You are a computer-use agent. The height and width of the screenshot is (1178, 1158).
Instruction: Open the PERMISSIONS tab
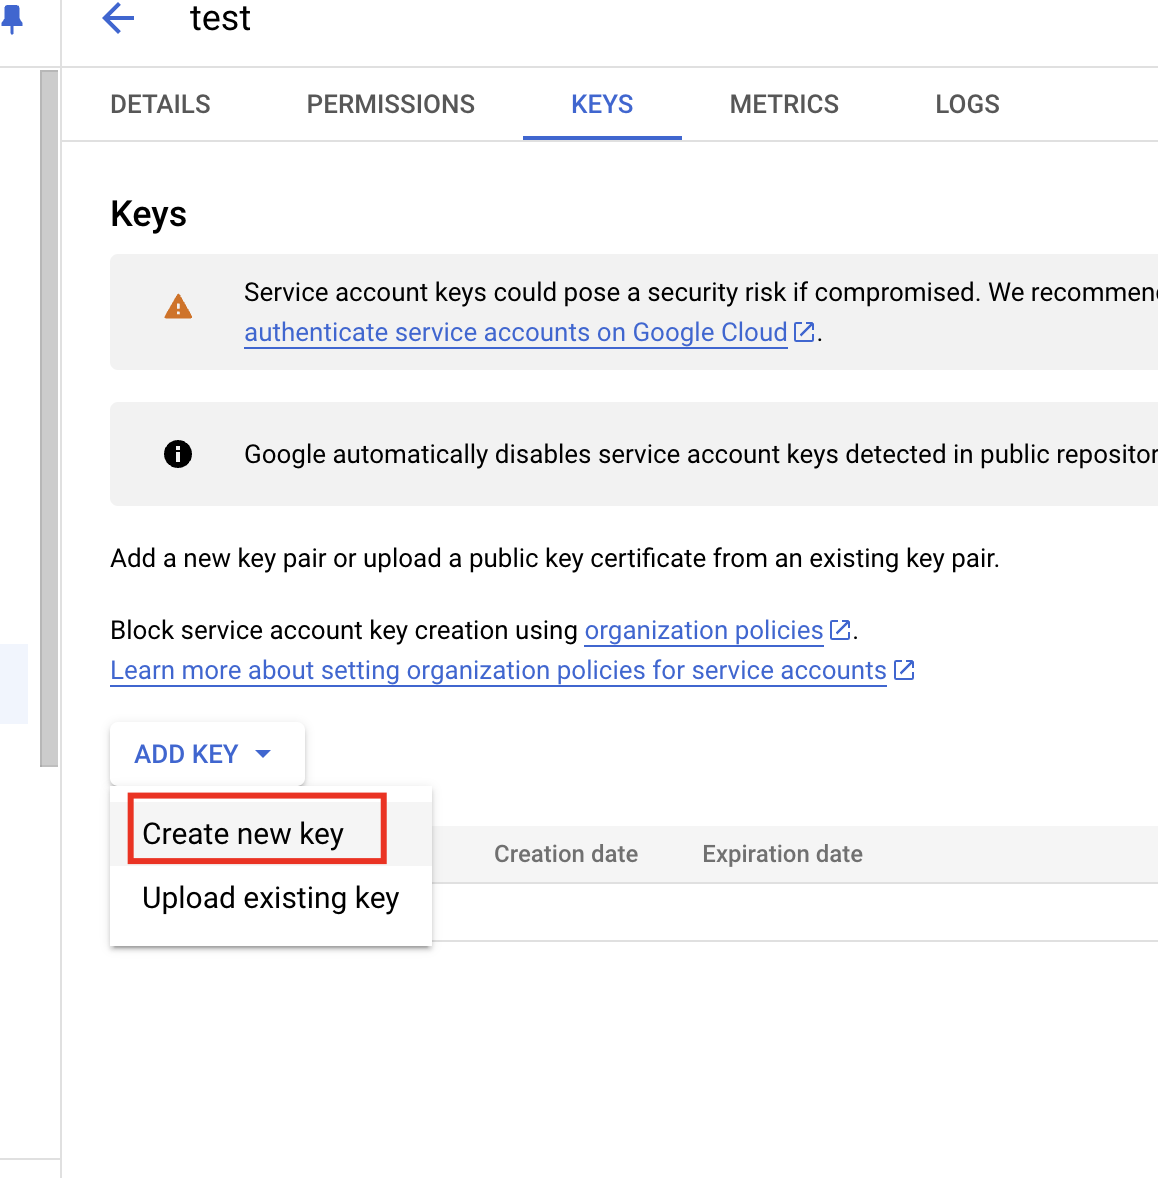[x=390, y=104]
